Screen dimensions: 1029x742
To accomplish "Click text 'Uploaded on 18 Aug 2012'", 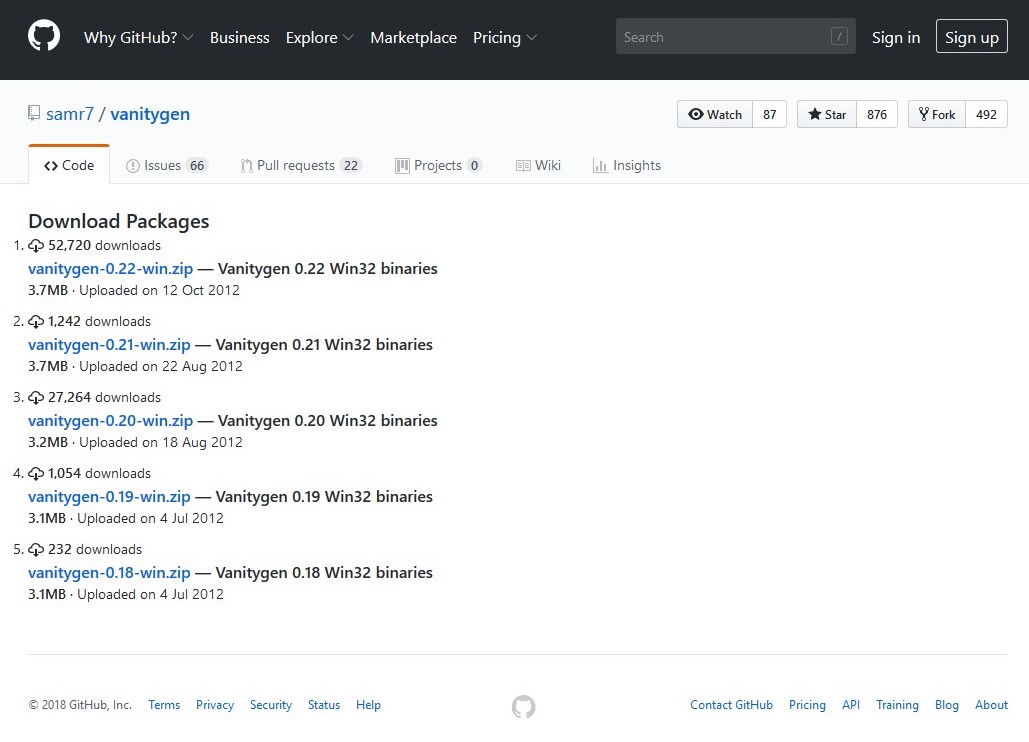I will tap(161, 442).
